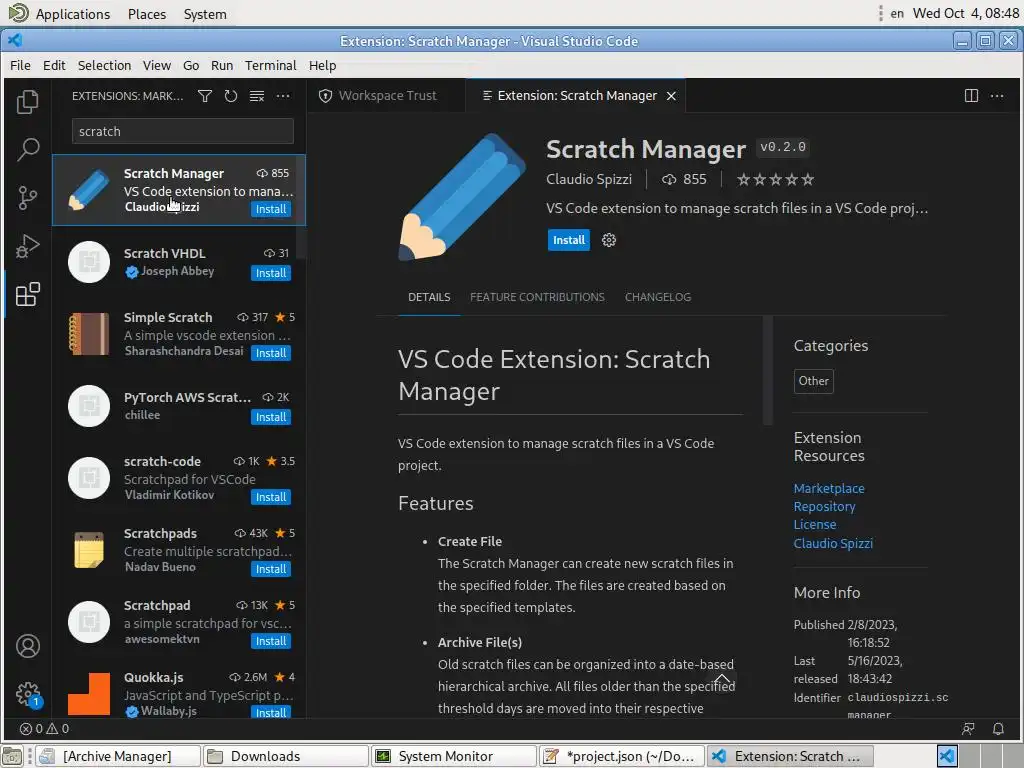Switch to the Workspace Trust tab
This screenshot has width=1024, height=768.
coord(387,95)
